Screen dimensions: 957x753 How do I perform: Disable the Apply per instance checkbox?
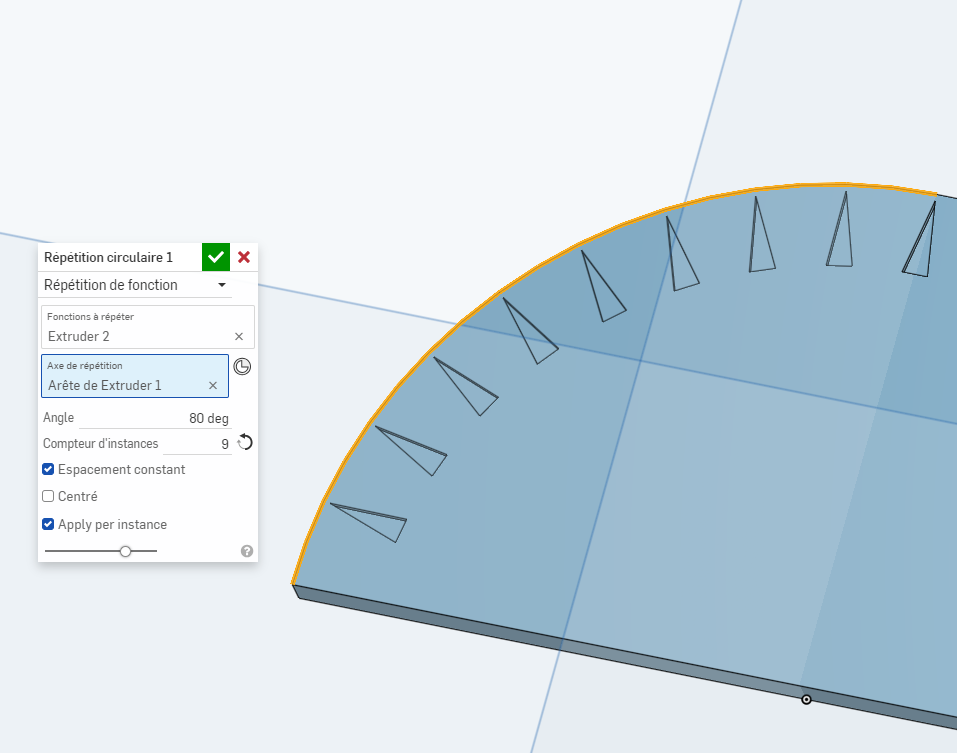click(x=48, y=524)
